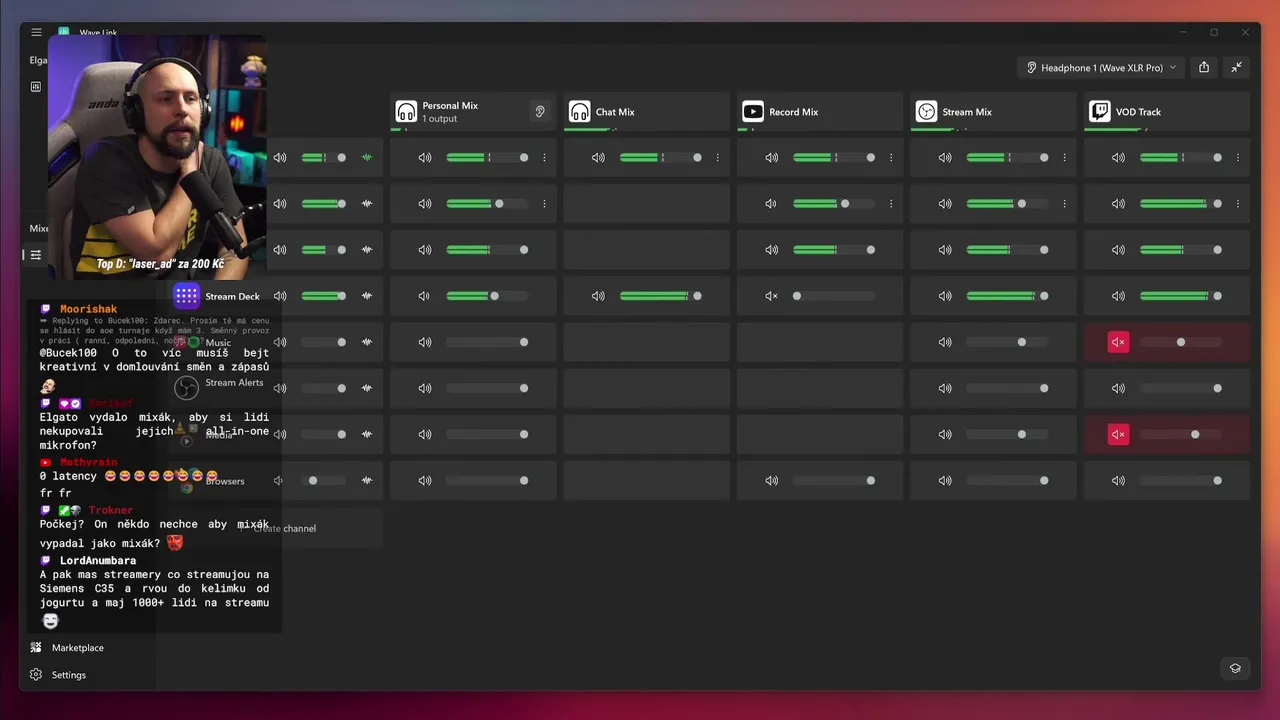
Task: Open the Headphone 1 (Wave XLR Pro) dropdown
Action: 1101,67
